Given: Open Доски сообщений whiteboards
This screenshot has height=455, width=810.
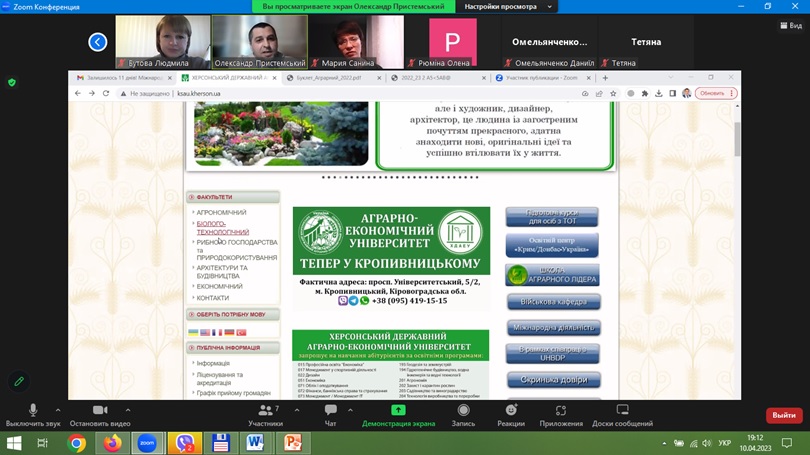Looking at the screenshot, I should 622,415.
